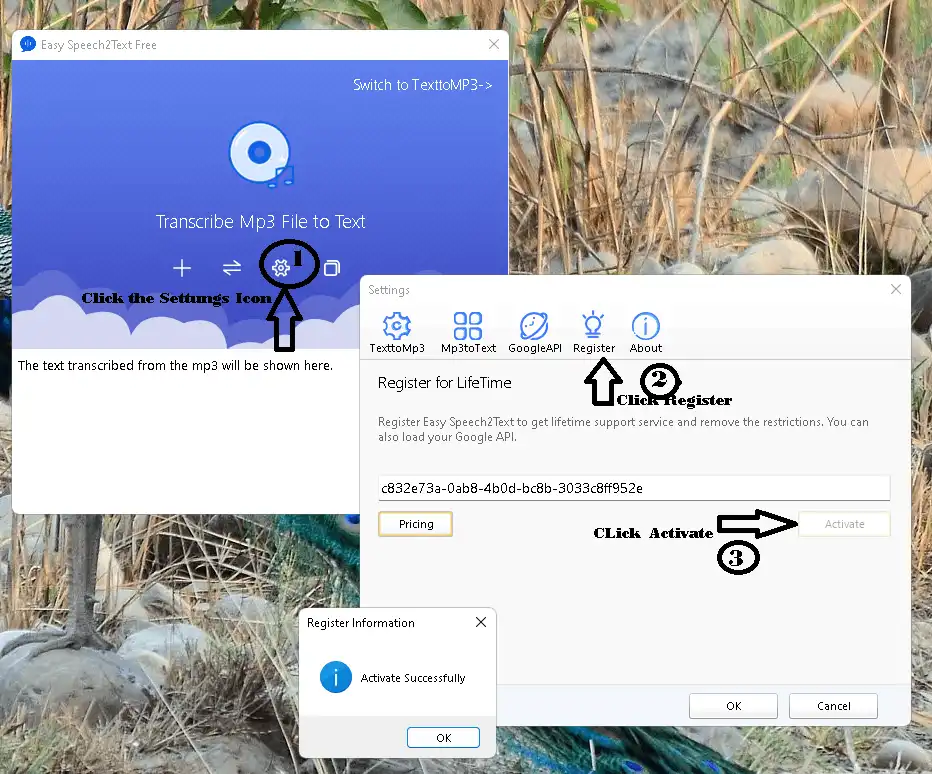This screenshot has width=932, height=774.
Task: Open the TexttoMp3 settings tab
Action: [397, 333]
